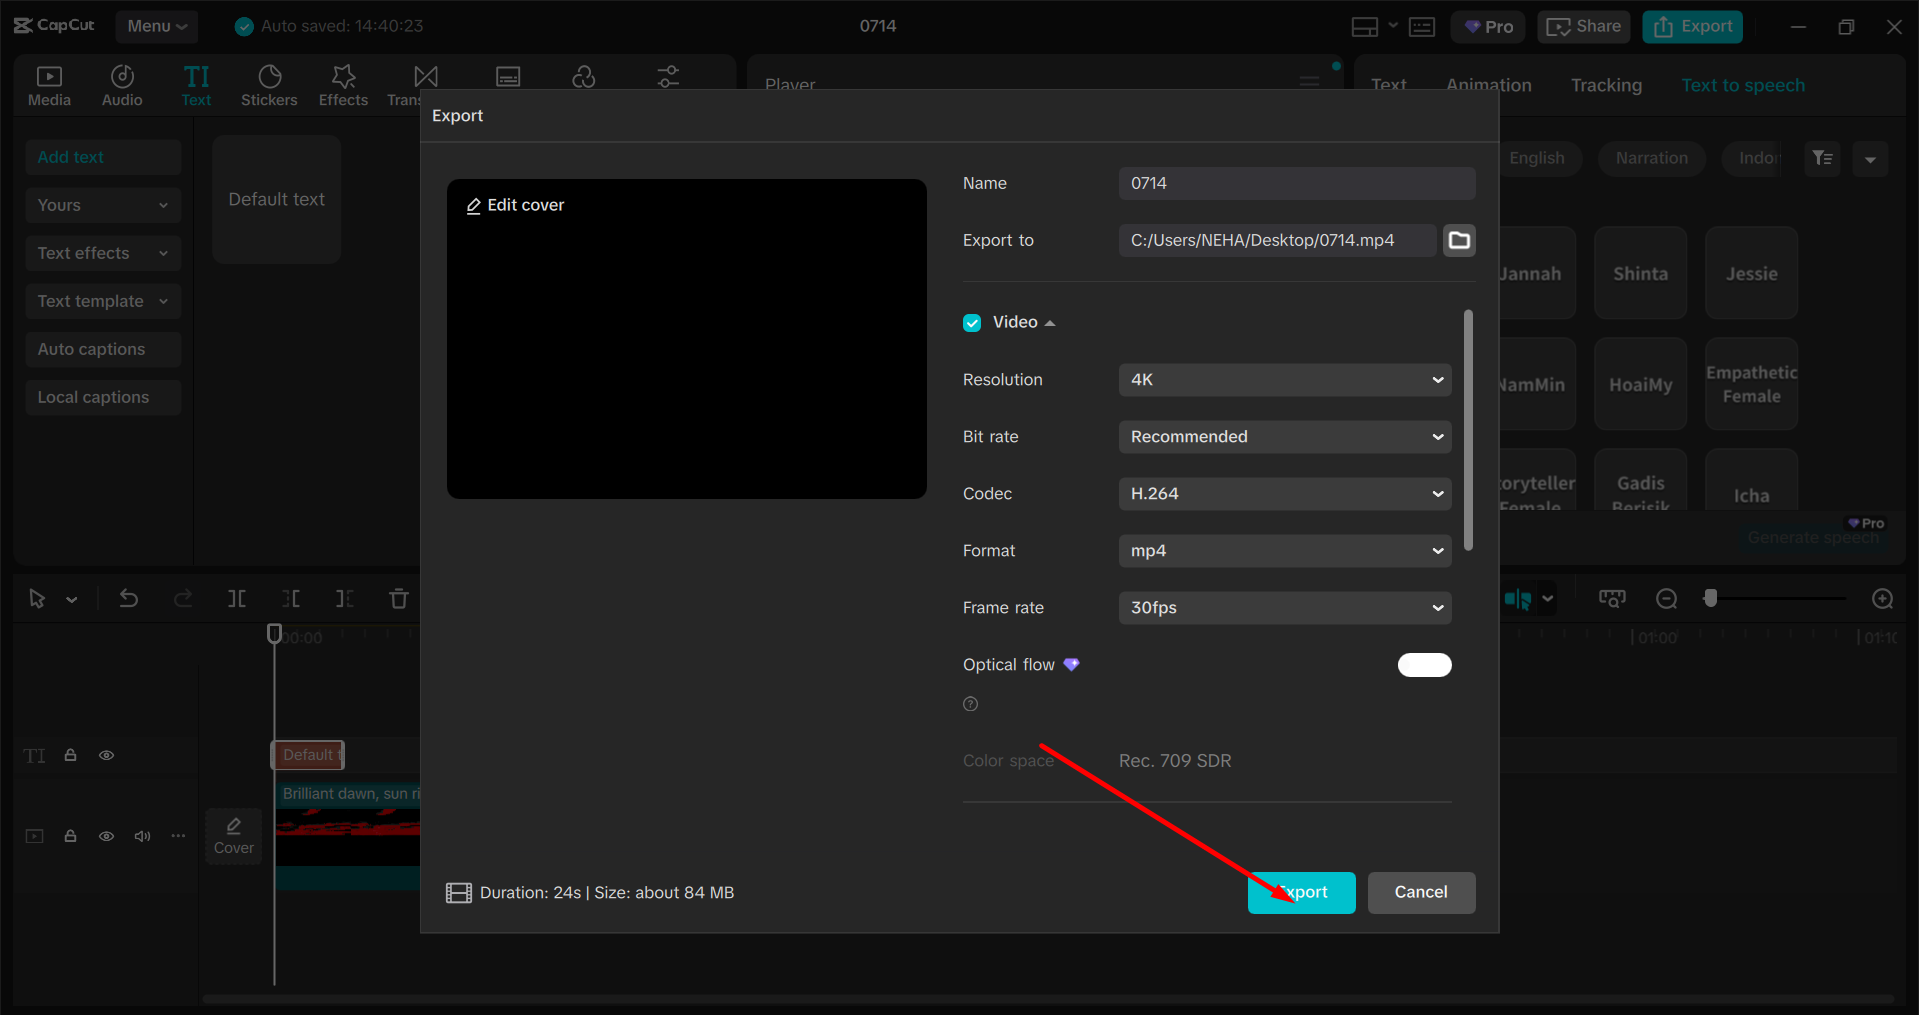The image size is (1919, 1015).
Task: Open the captions panel icon in toolbar
Action: [508, 77]
